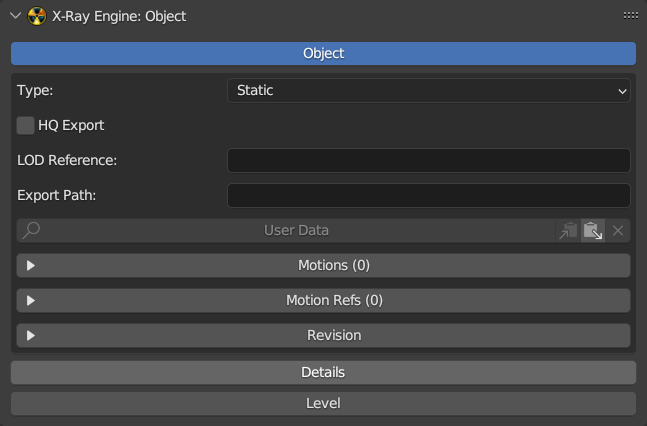Click the X-Ray Engine radiation icon
The image size is (647, 426).
coord(37,16)
